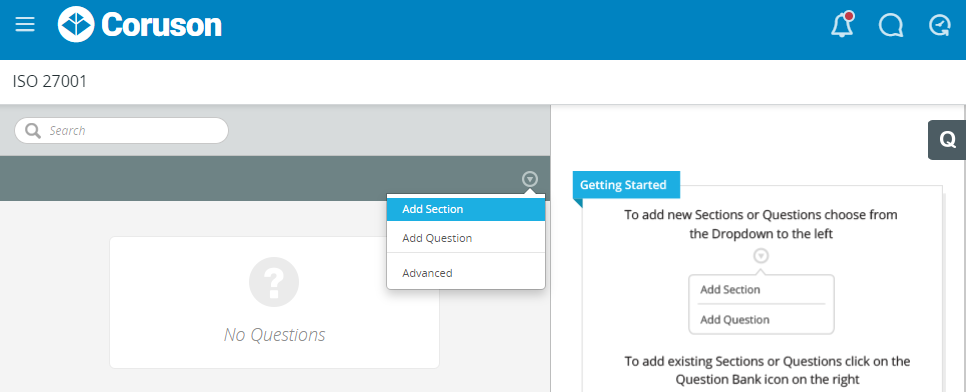
Task: Click the search magnifier icon
Action: (32, 131)
